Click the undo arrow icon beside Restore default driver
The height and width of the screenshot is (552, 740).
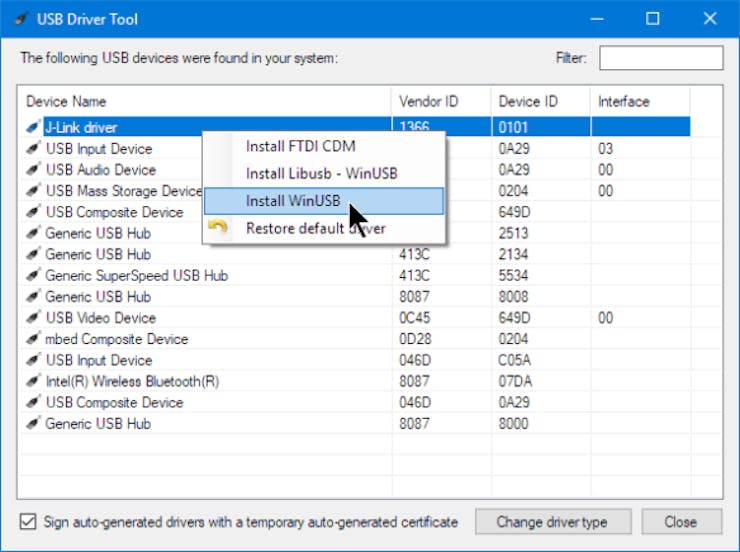point(217,228)
